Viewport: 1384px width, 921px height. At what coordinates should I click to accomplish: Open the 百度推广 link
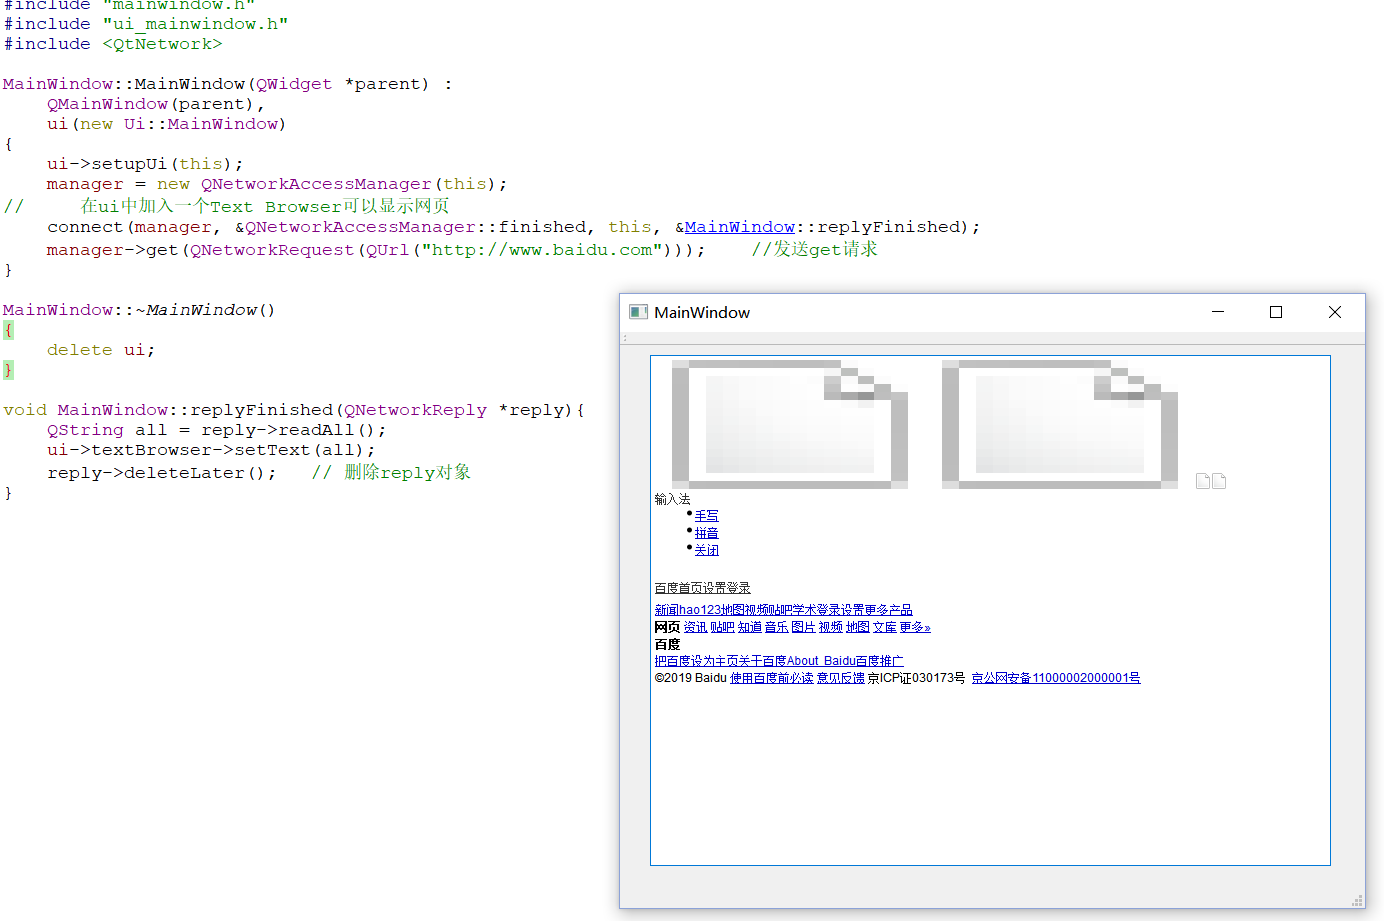pos(880,661)
